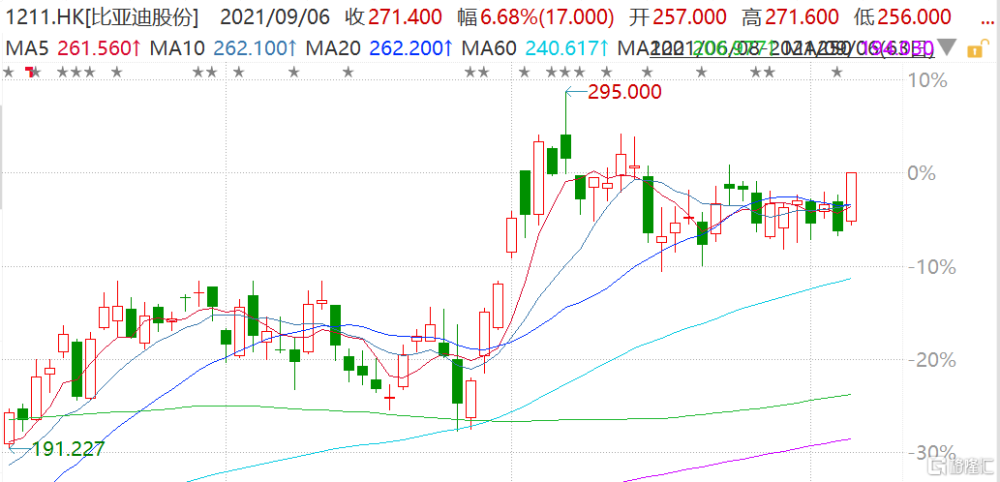Click the -30% label on the right axis
The height and width of the screenshot is (482, 1000).
(x=930, y=453)
